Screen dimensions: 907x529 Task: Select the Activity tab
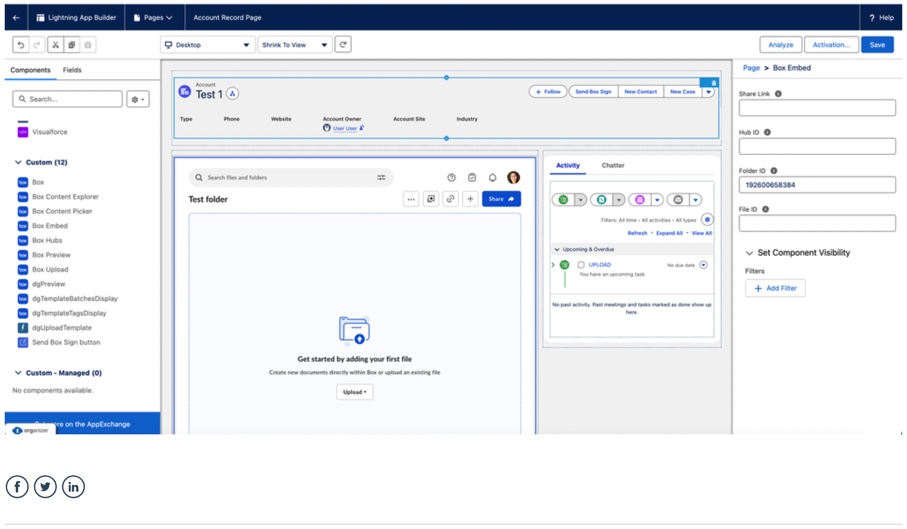point(567,165)
